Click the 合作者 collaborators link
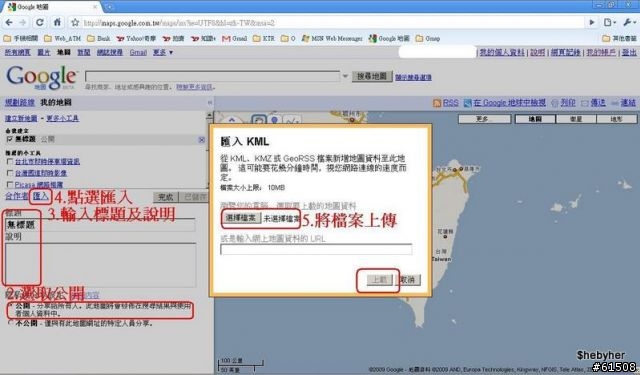 point(17,196)
